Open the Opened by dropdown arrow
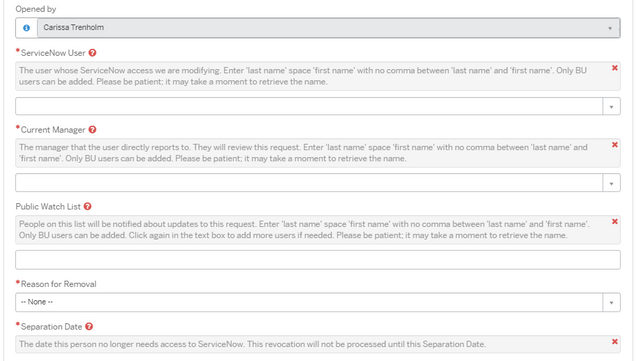Image resolution: width=636 pixels, height=361 pixels. click(x=610, y=28)
